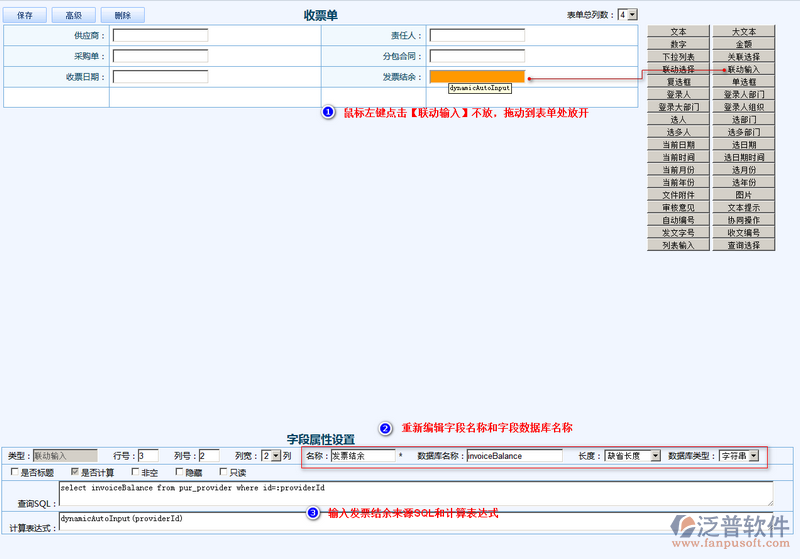Click the 删除 (Delete) button
Image resolution: width=800 pixels, height=559 pixels.
click(122, 15)
